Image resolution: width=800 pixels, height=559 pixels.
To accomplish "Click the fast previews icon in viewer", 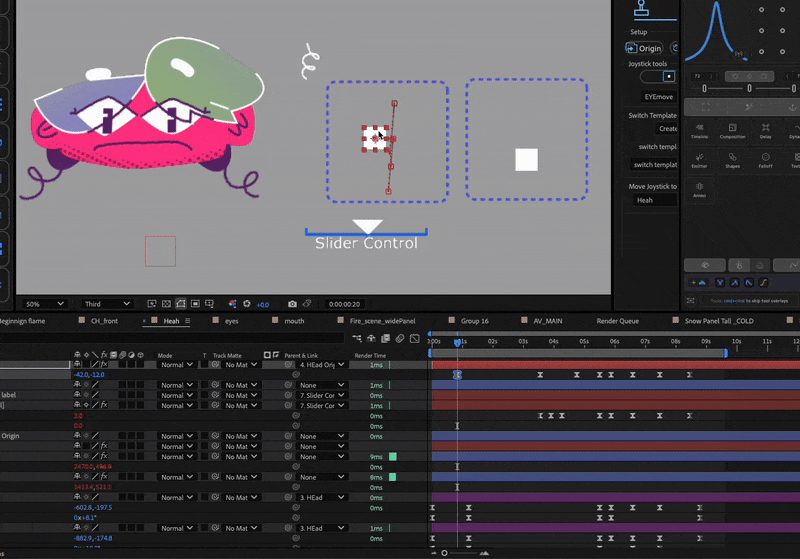I will click(152, 304).
